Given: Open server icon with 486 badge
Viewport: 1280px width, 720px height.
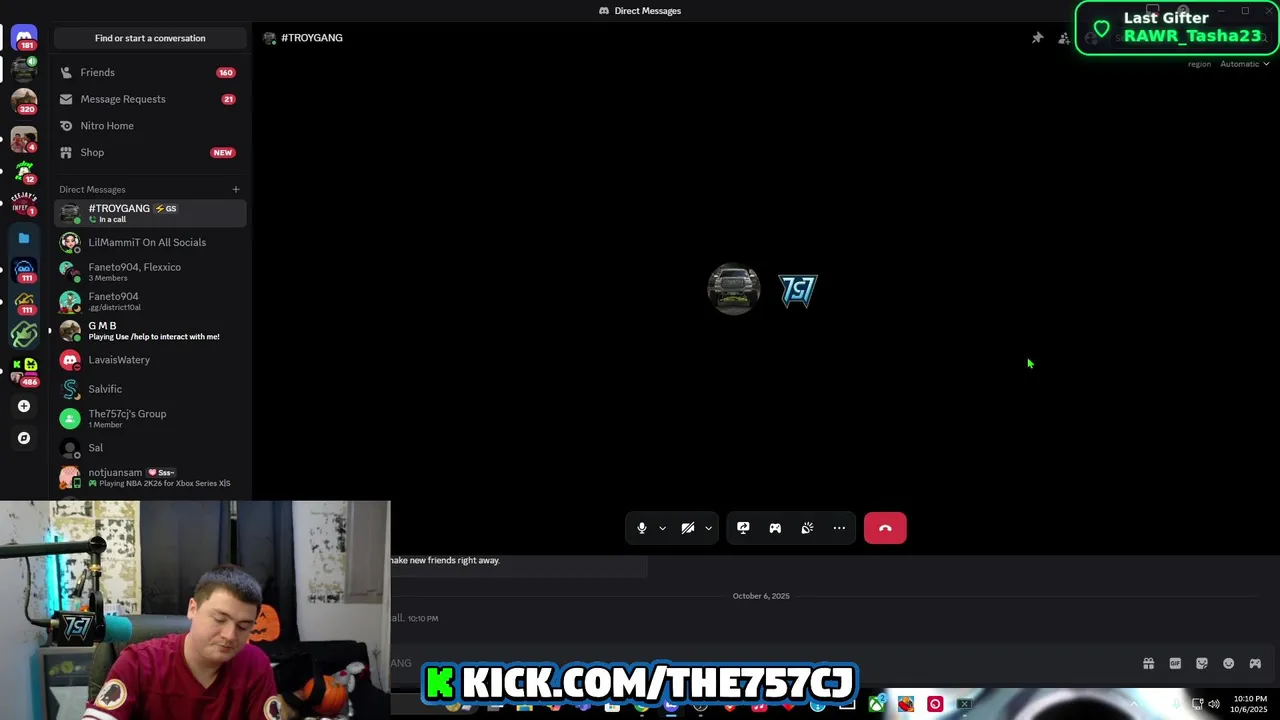Looking at the screenshot, I should [24, 372].
